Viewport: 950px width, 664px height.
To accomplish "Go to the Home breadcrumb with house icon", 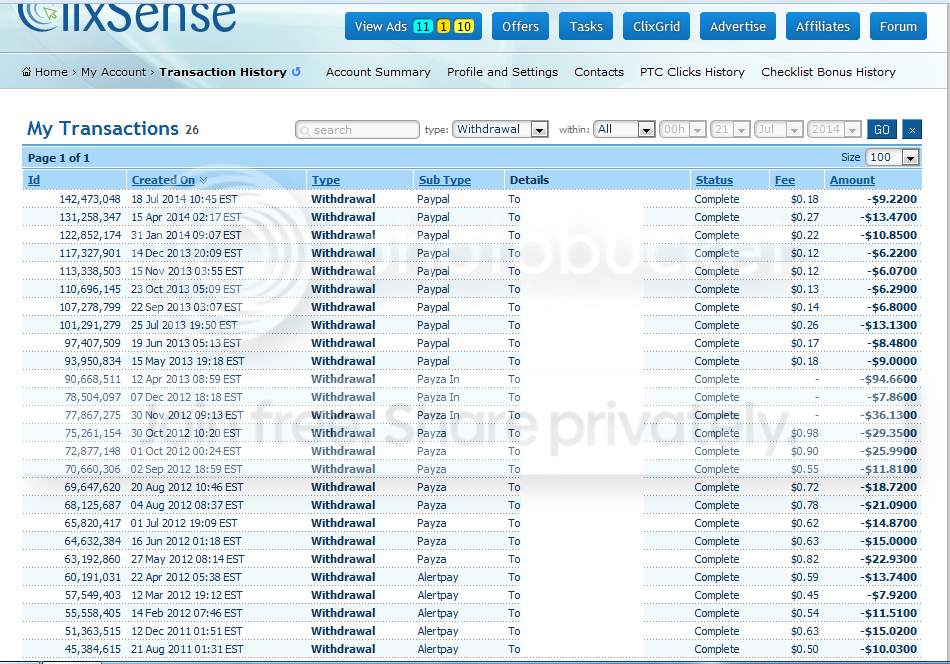I will click(x=45, y=72).
